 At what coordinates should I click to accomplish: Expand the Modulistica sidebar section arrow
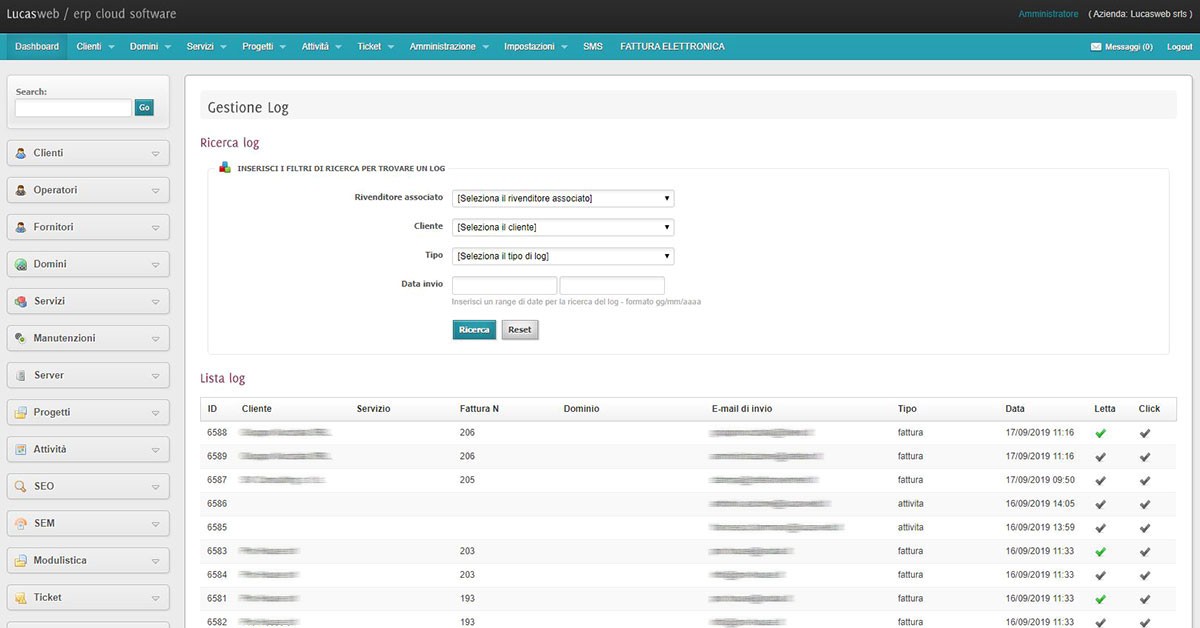pos(155,561)
